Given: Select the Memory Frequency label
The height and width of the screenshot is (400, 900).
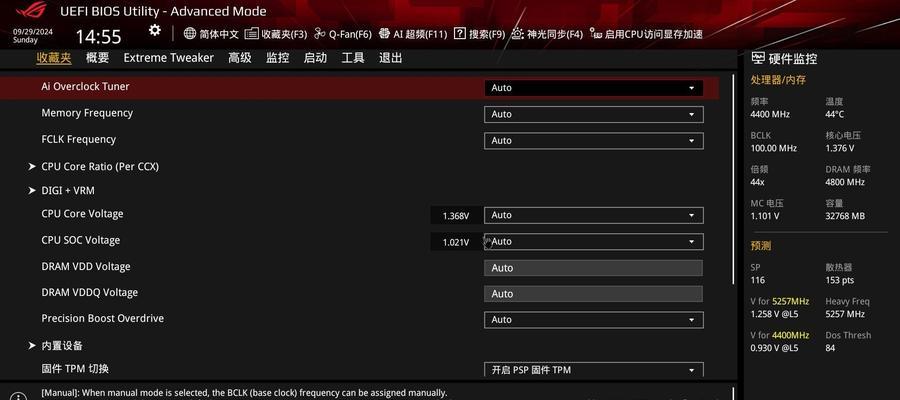Looking at the screenshot, I should pos(87,113).
